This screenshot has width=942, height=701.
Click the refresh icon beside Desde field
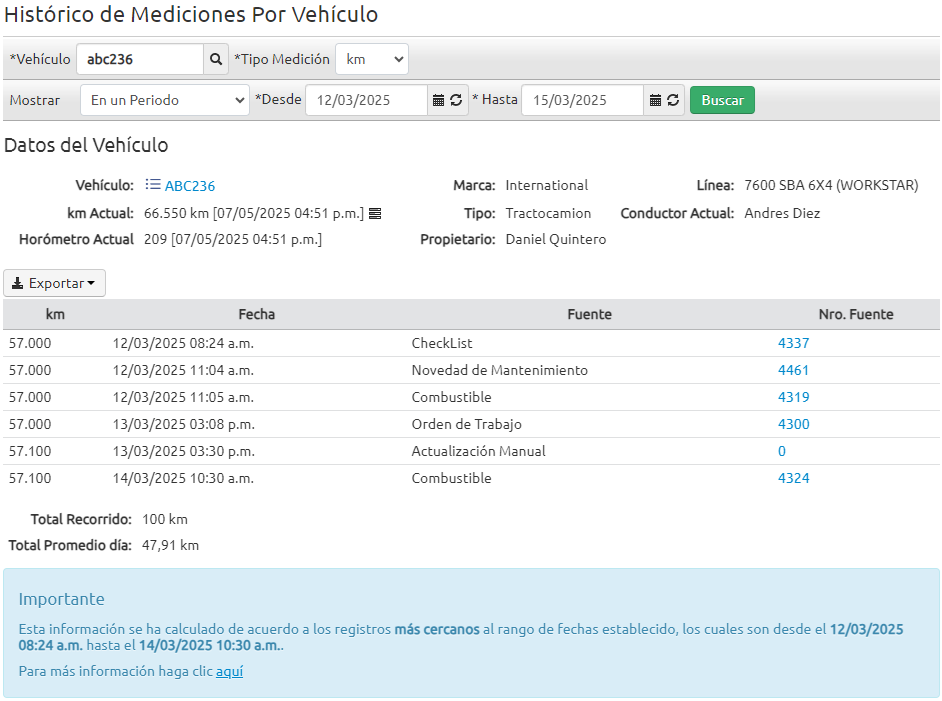(455, 100)
